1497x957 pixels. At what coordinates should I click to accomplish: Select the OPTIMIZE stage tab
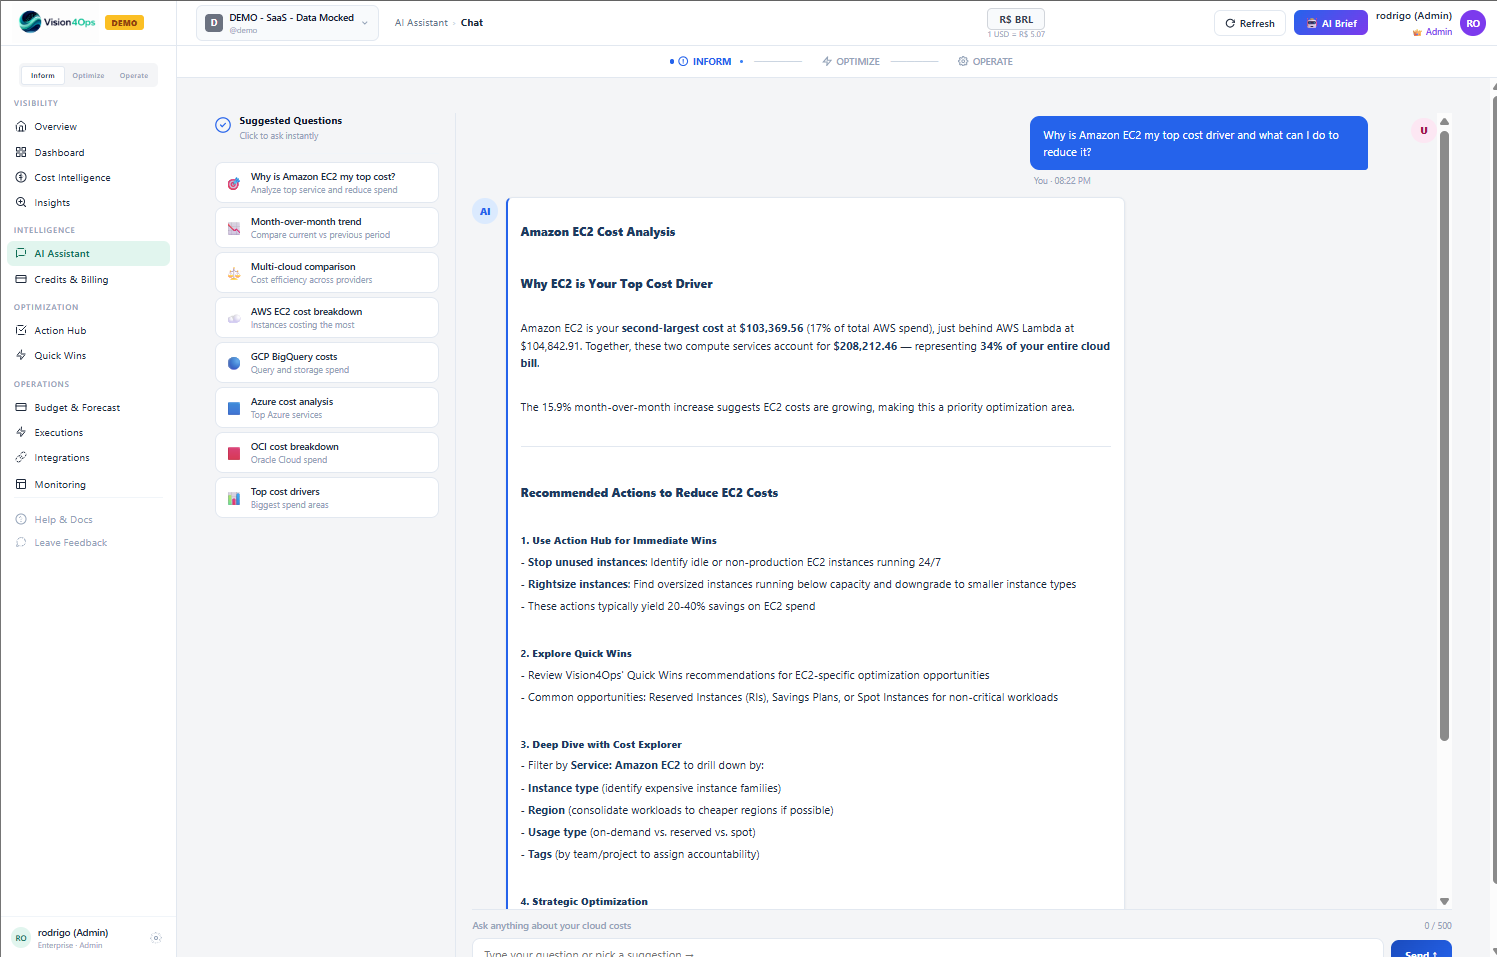click(851, 61)
